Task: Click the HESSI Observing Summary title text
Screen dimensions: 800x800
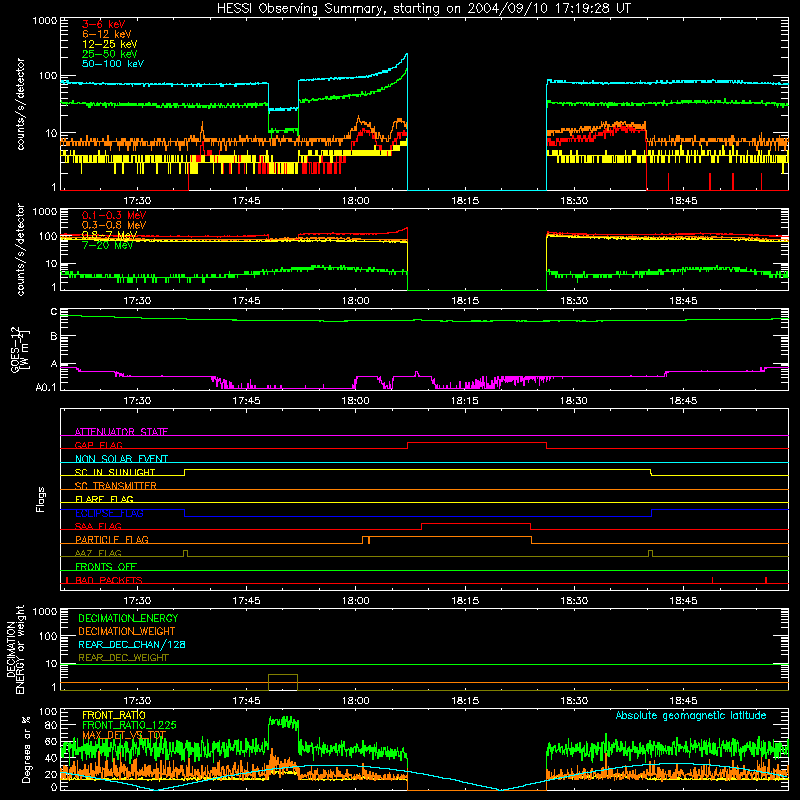Action: pos(423,9)
